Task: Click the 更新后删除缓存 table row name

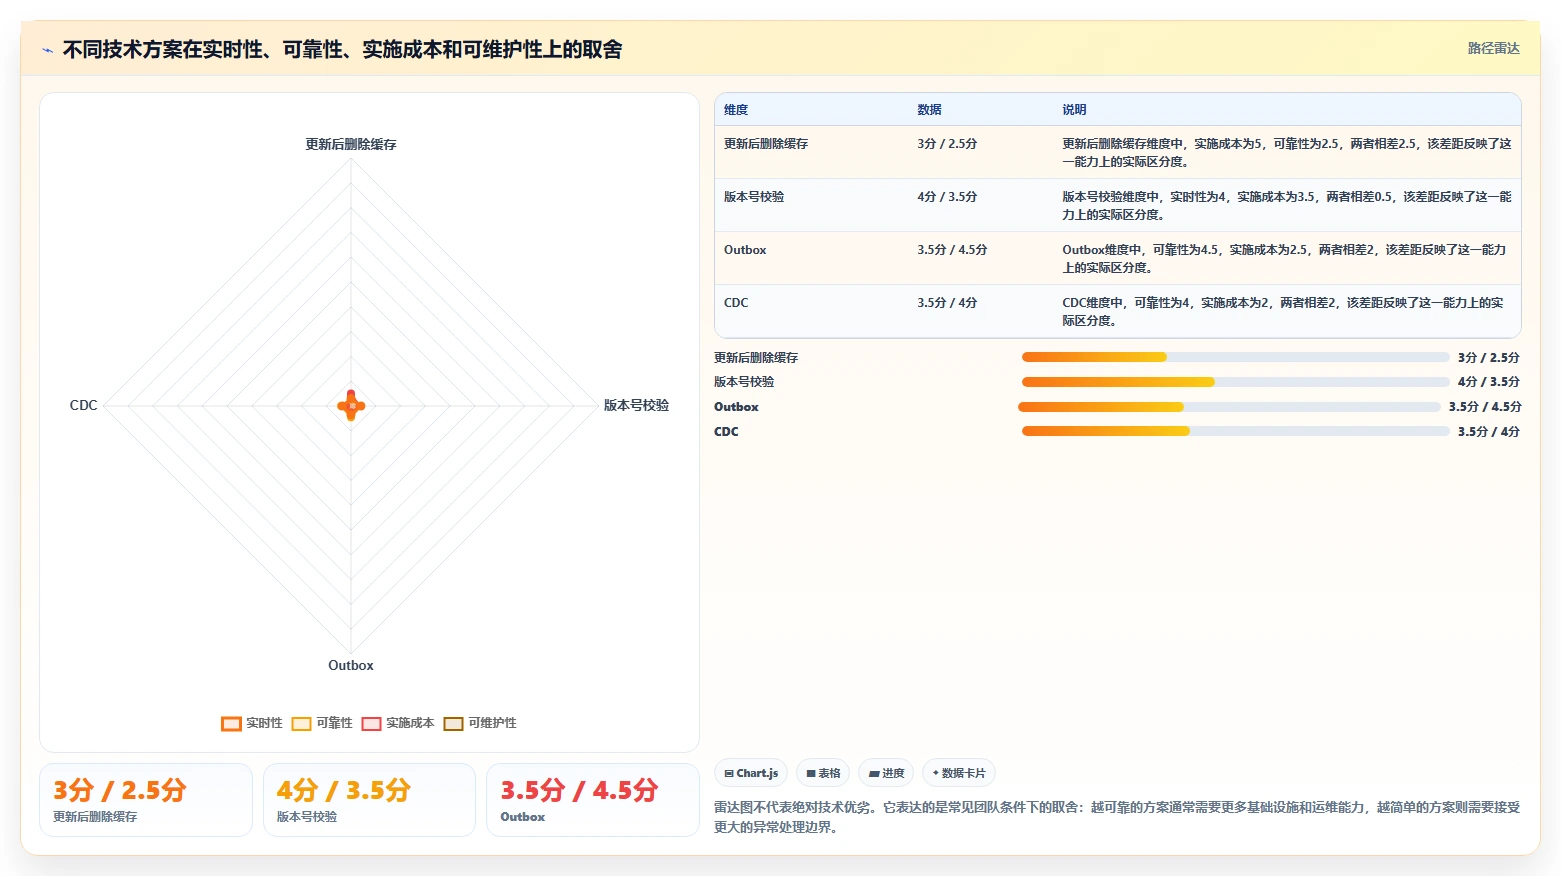Action: tap(766, 144)
